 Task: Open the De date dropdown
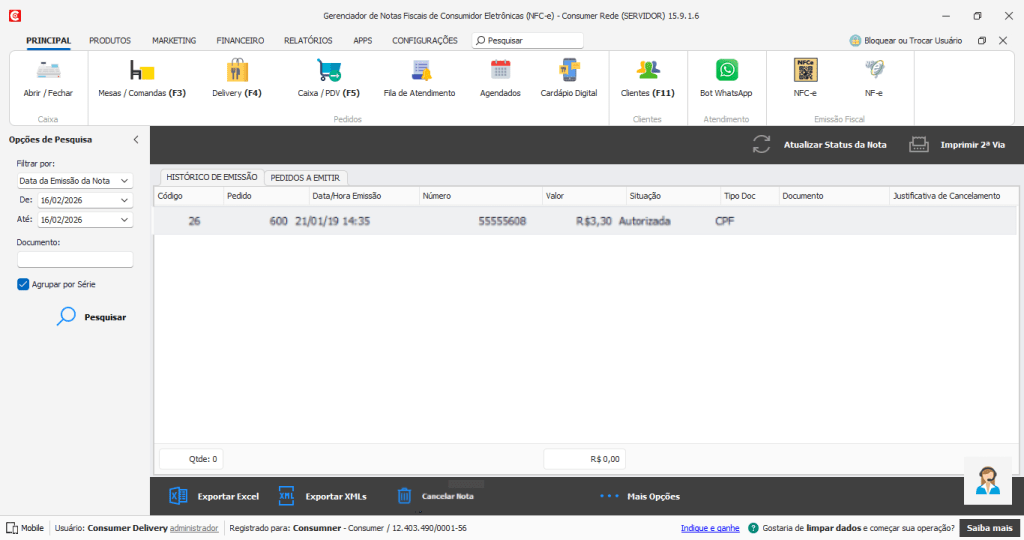124,200
